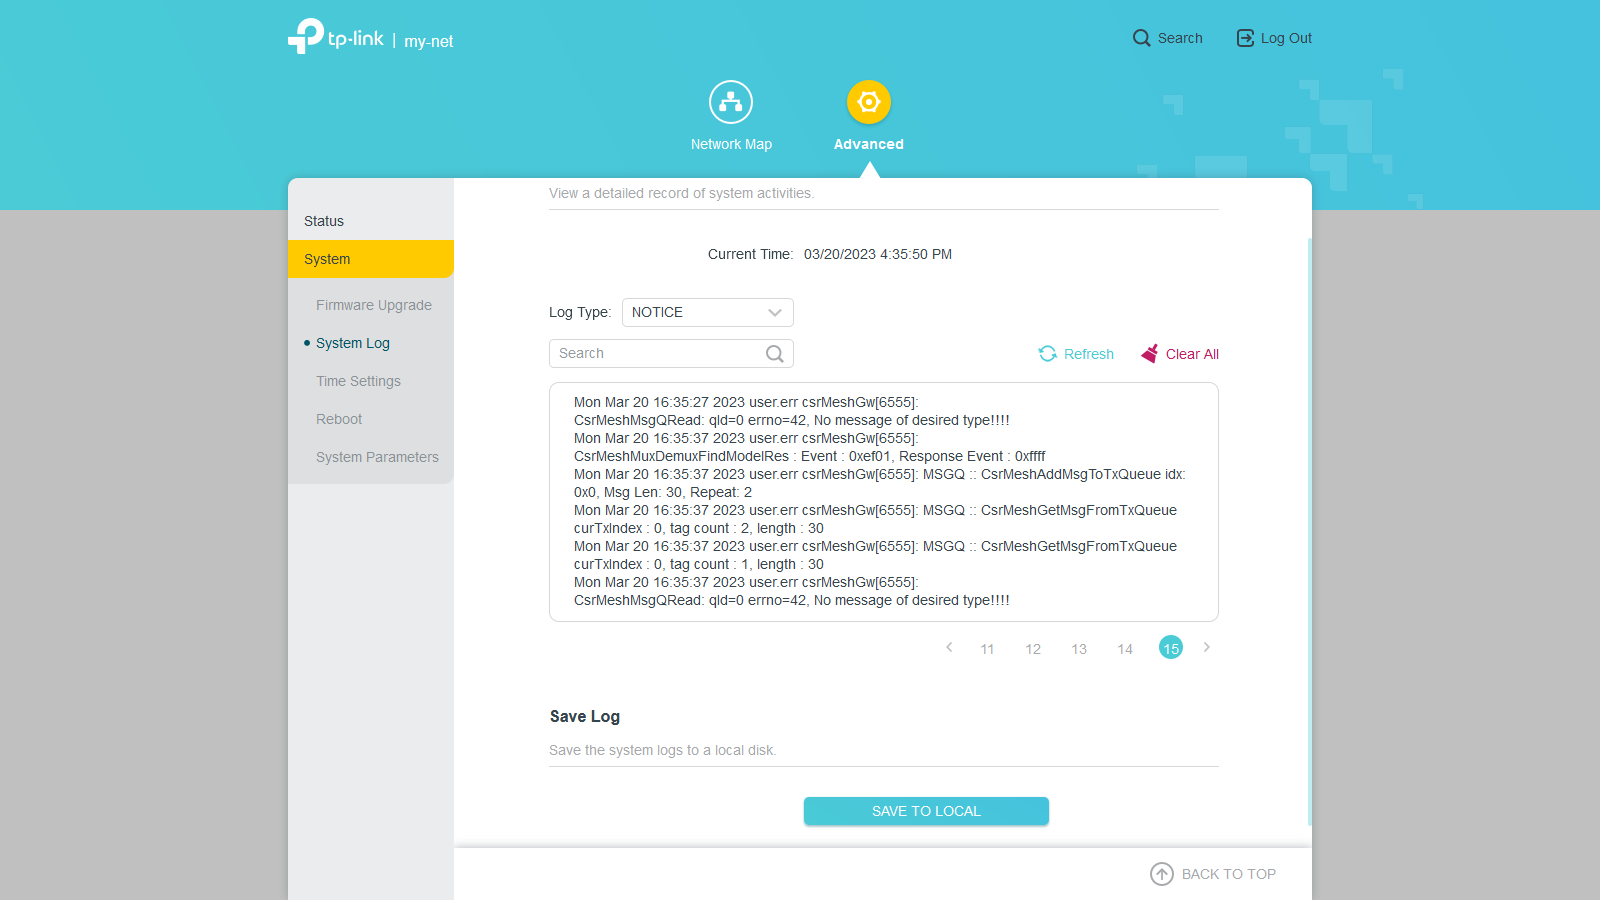Open the Log Type dropdown
The width and height of the screenshot is (1600, 900).
click(707, 312)
